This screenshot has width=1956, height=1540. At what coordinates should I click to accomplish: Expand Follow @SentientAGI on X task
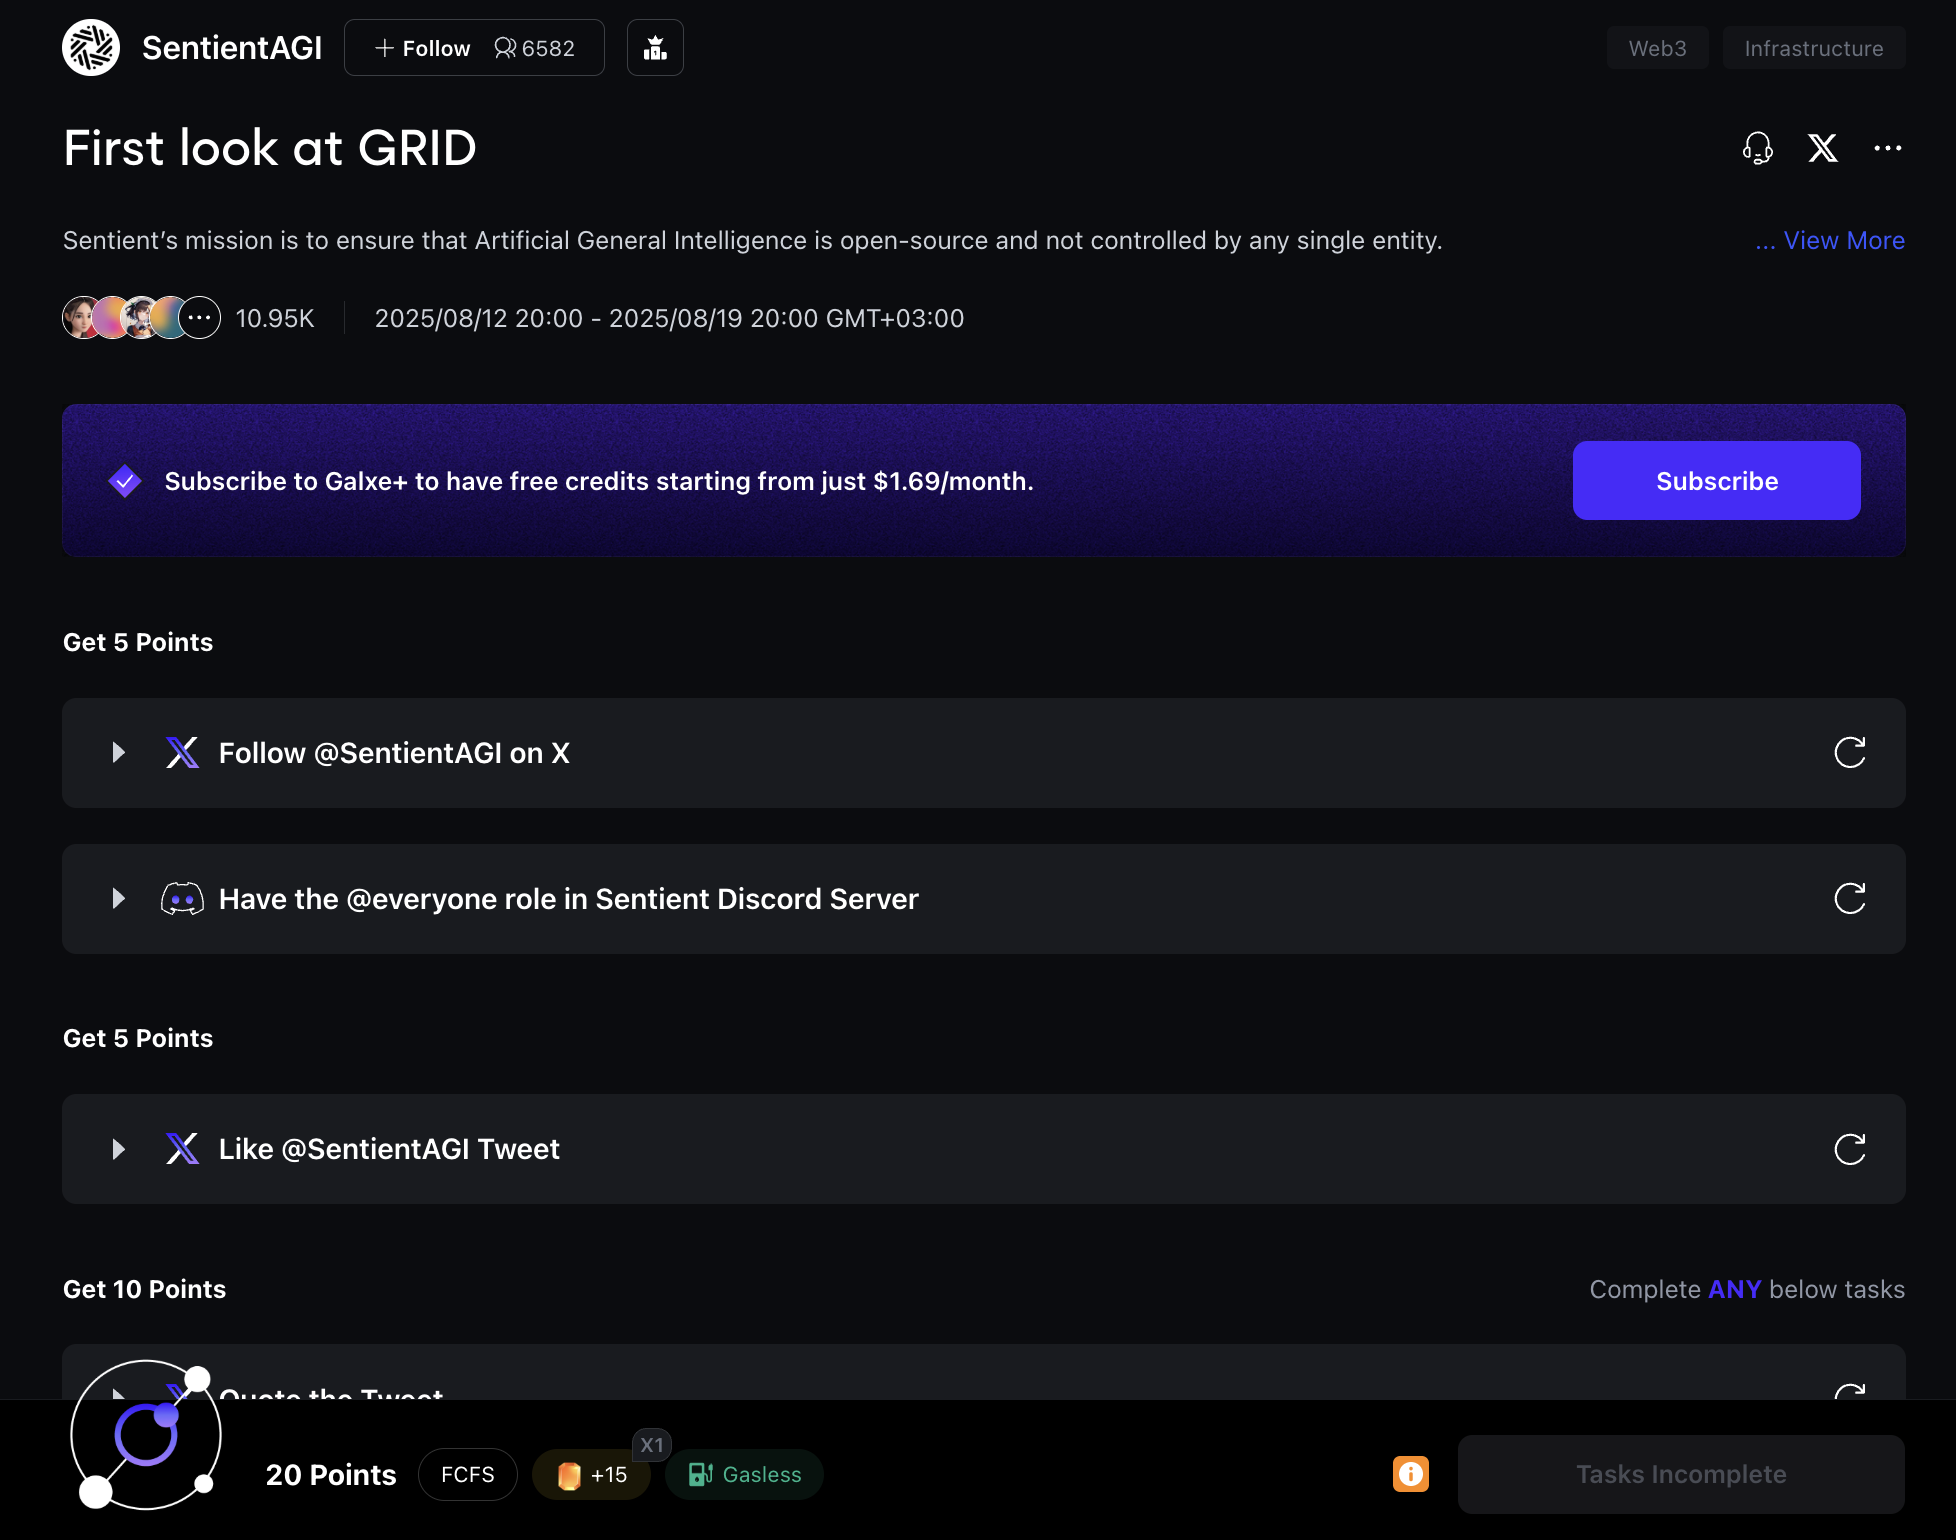click(x=119, y=753)
